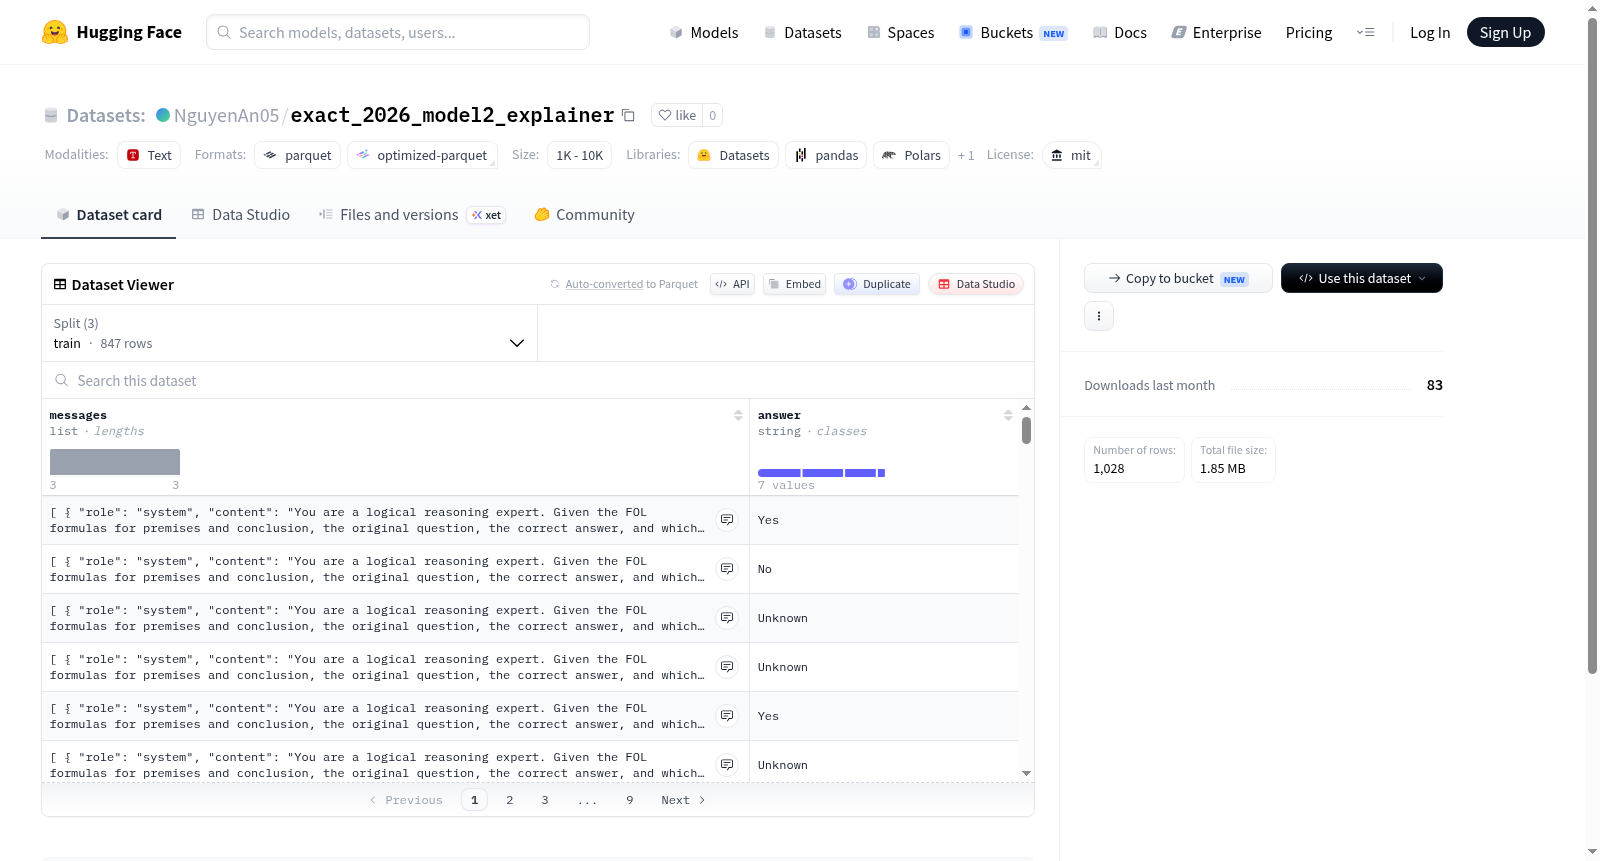This screenshot has height=861, width=1600.
Task: Switch to the Data Studio tab
Action: click(x=241, y=214)
